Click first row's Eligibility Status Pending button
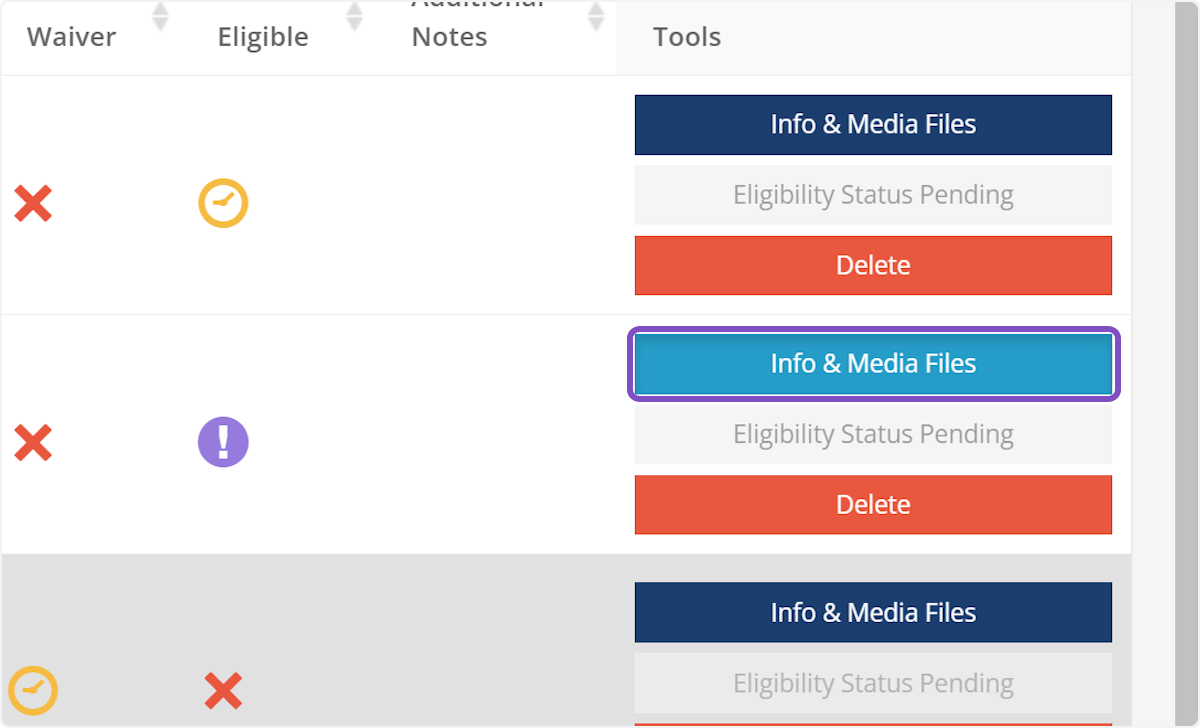The width and height of the screenshot is (1200, 728). click(x=873, y=195)
